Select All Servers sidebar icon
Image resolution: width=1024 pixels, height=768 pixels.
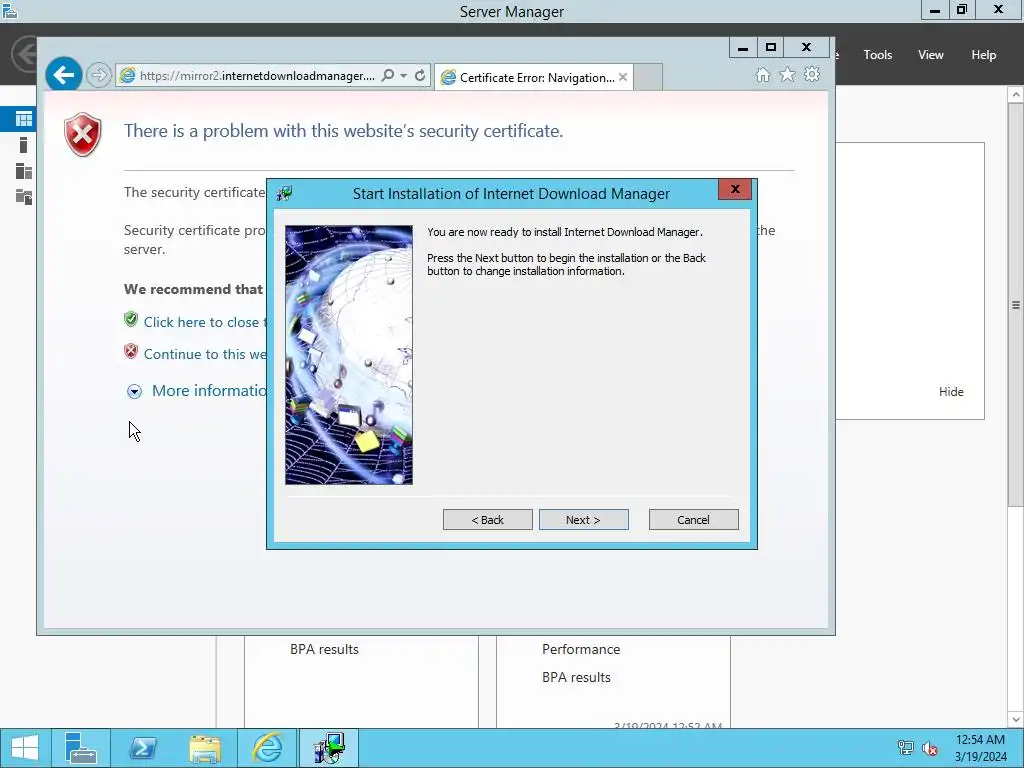point(24,171)
